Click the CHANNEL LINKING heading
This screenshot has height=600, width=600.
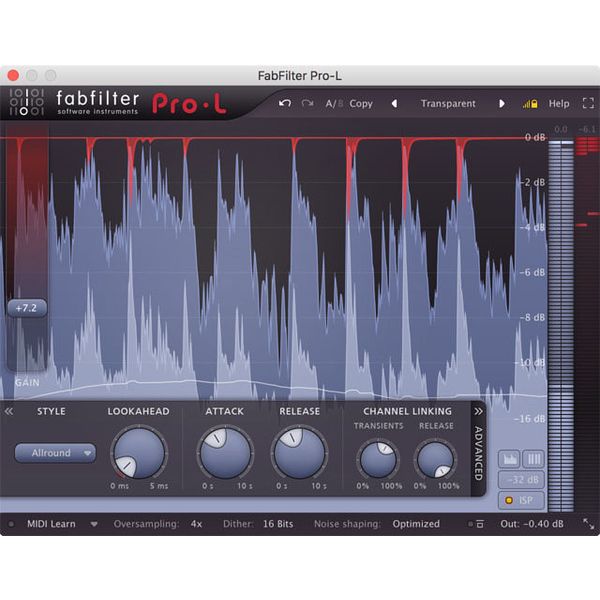(407, 411)
